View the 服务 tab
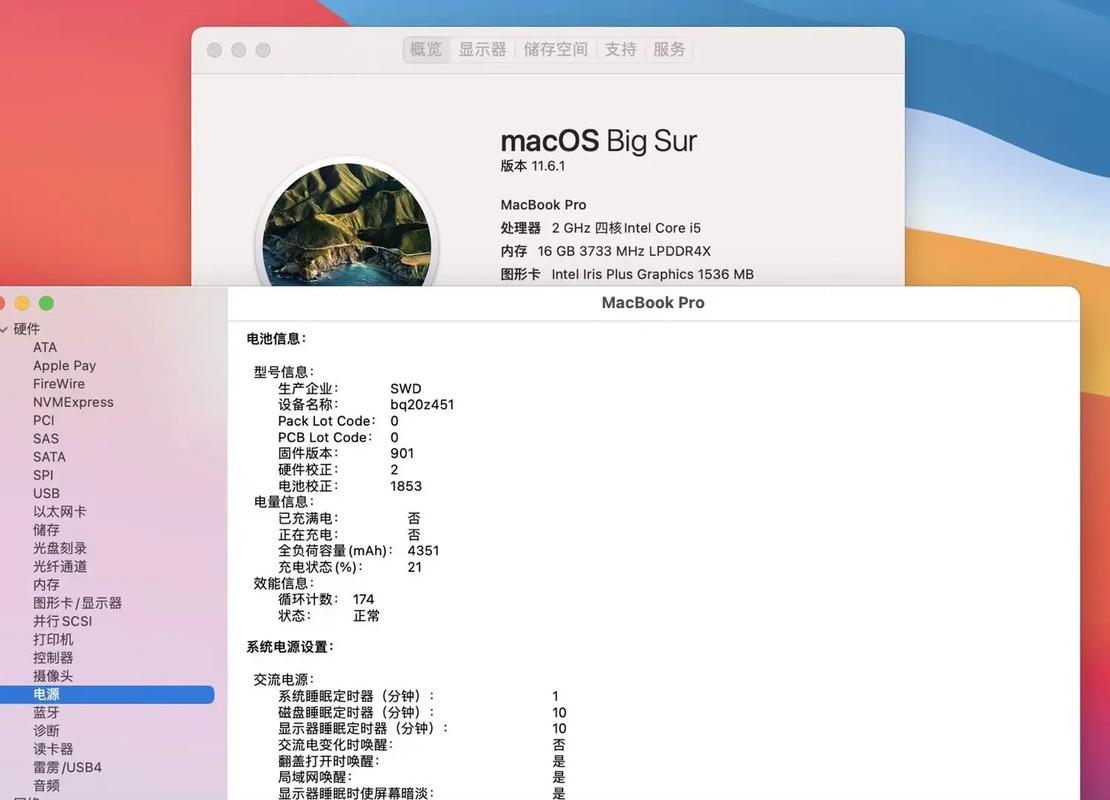The width and height of the screenshot is (1110, 800). tap(669, 49)
